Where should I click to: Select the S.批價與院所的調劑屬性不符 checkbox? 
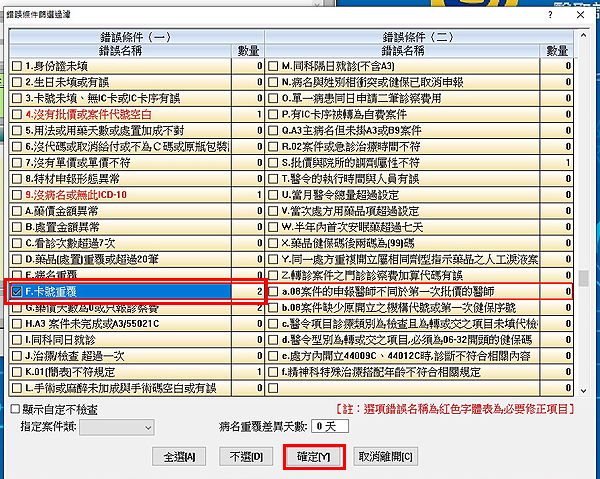273,163
